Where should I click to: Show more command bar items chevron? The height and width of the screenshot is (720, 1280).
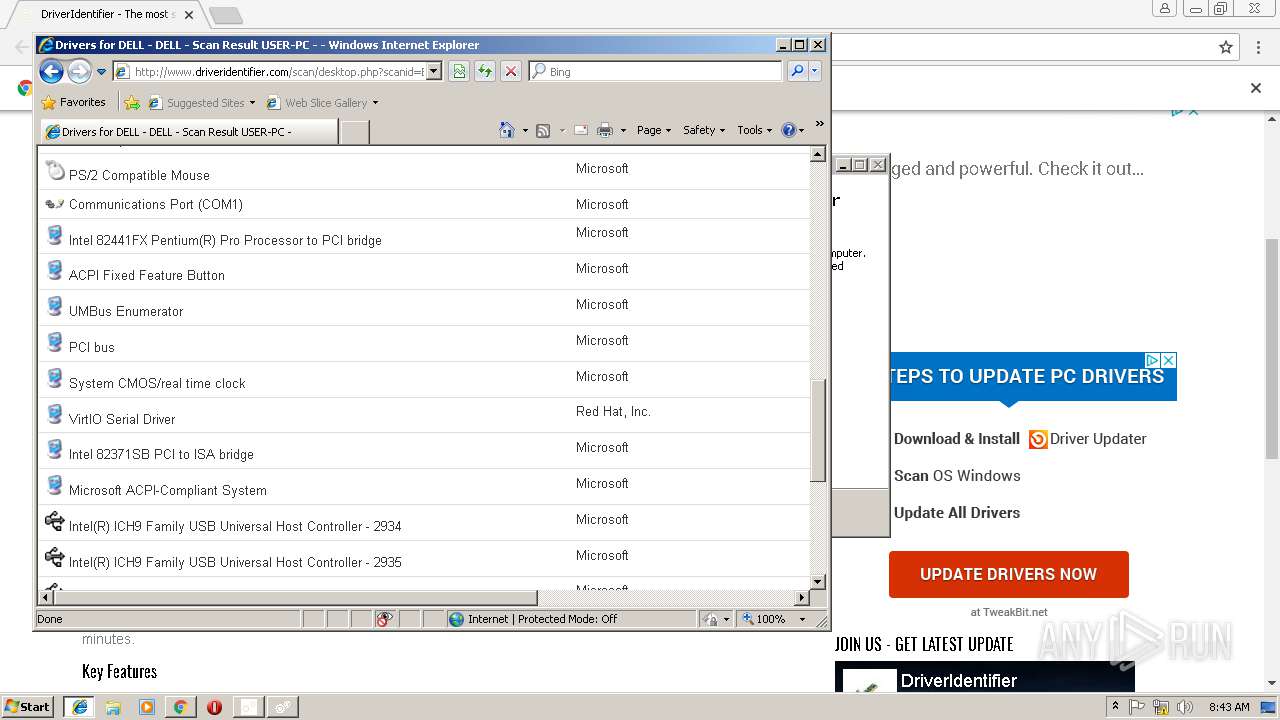[819, 124]
